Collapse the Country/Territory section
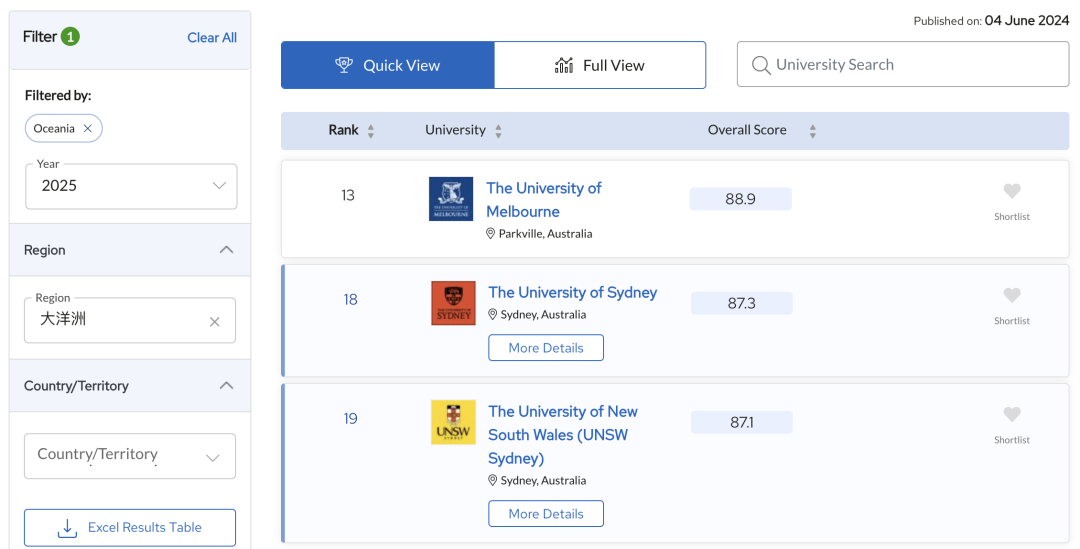Image resolution: width=1080 pixels, height=549 pixels. coord(226,386)
